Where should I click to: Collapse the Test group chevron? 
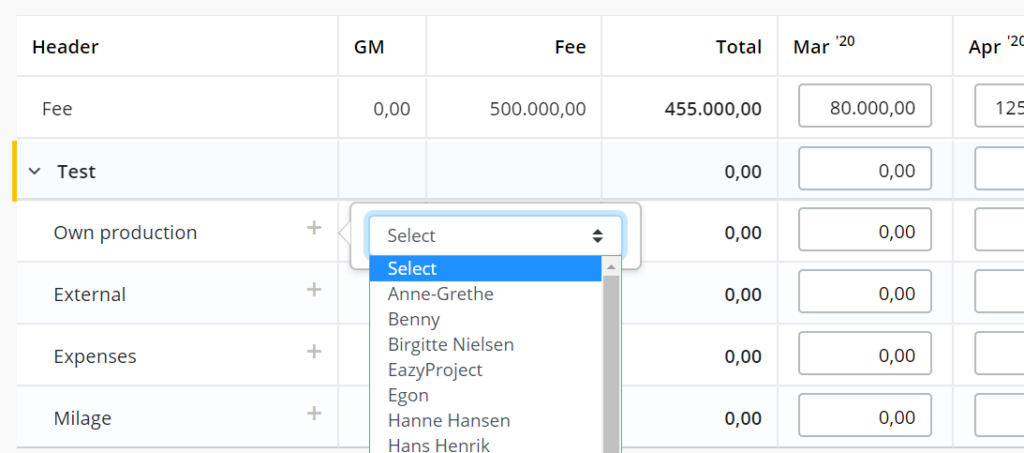click(x=35, y=172)
